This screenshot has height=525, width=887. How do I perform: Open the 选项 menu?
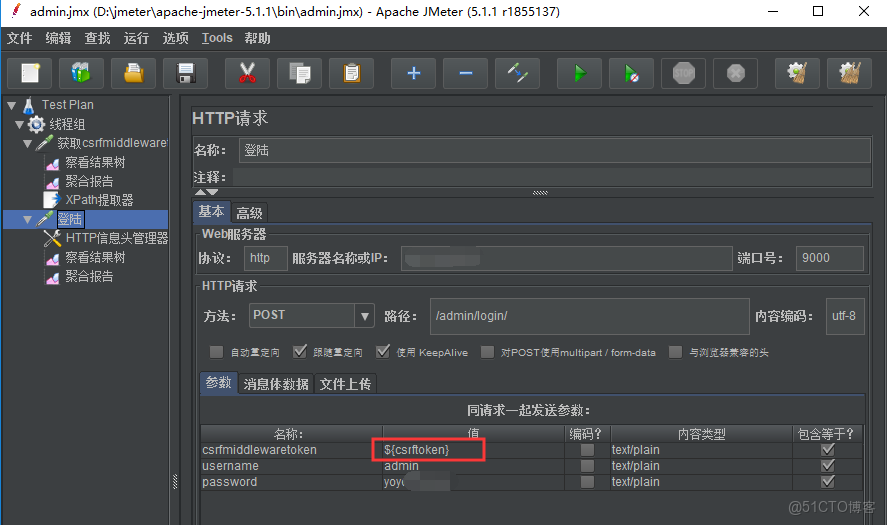(x=175, y=38)
